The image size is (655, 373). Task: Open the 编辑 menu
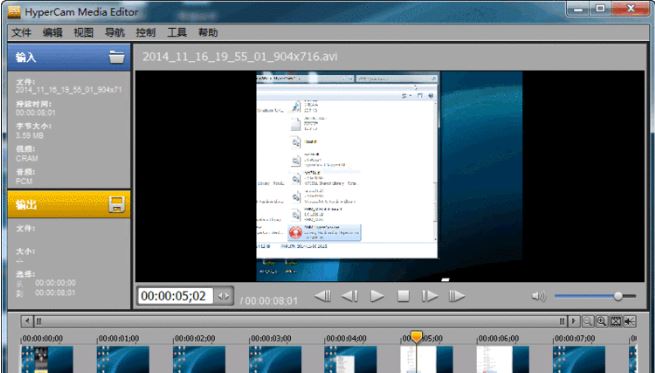tap(53, 33)
